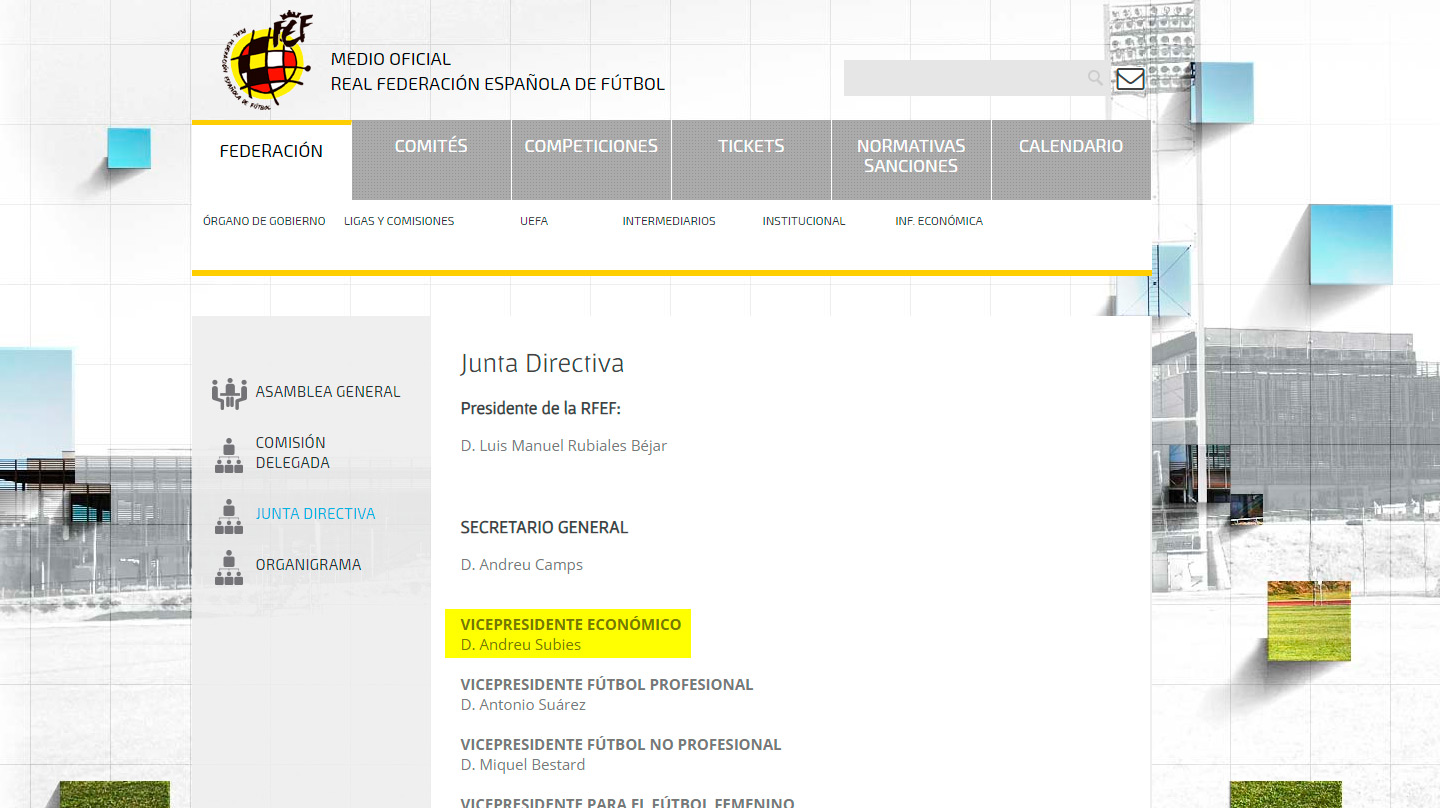
Task: Click the search magnifier icon
Action: (x=1096, y=78)
